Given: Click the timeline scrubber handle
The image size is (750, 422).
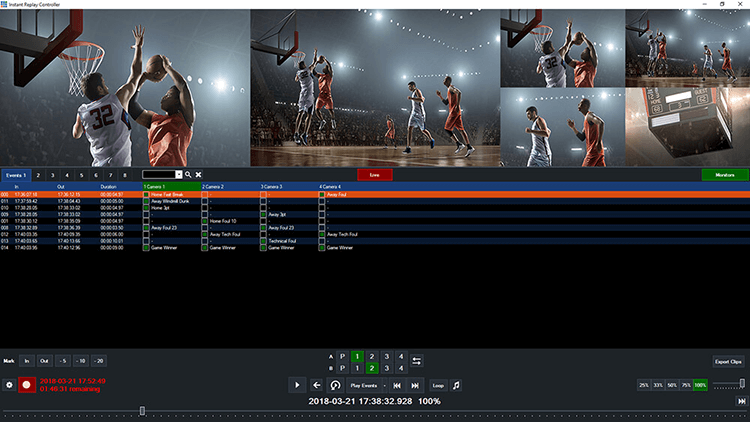Looking at the screenshot, I should click(x=142, y=410).
